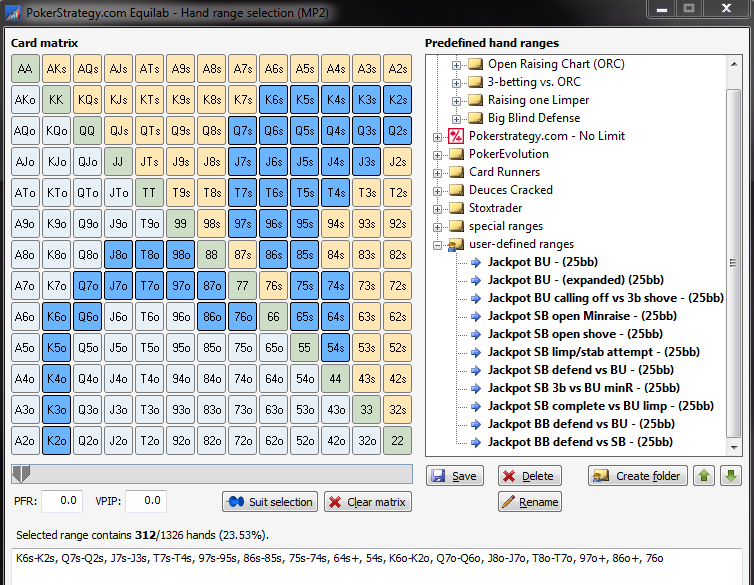
Task: Click the Equilab app icon in title bar
Action: 13,12
